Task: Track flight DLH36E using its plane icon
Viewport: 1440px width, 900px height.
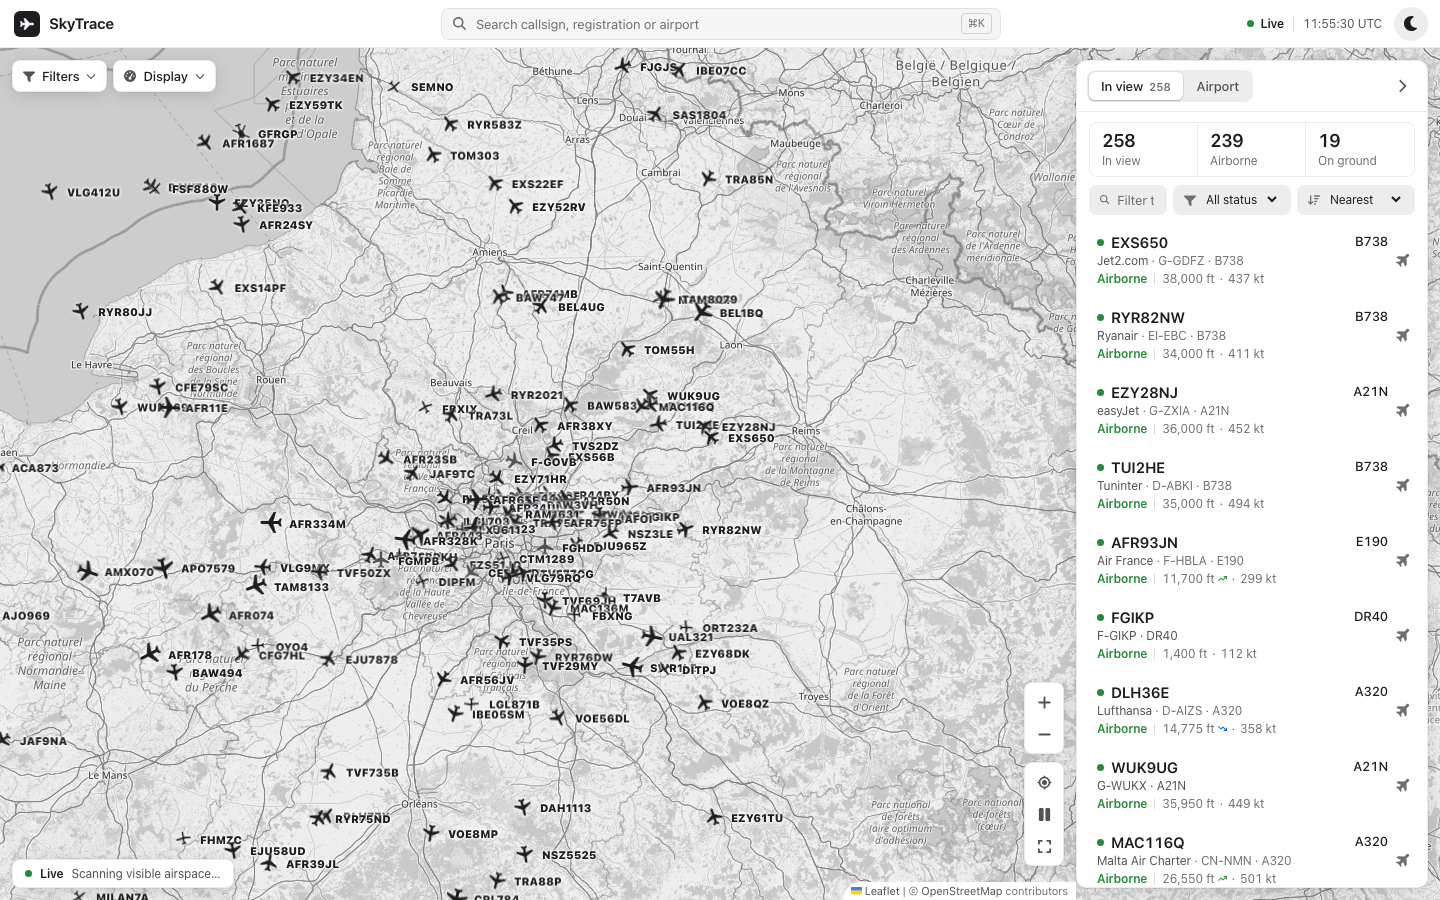Action: 1403,711
